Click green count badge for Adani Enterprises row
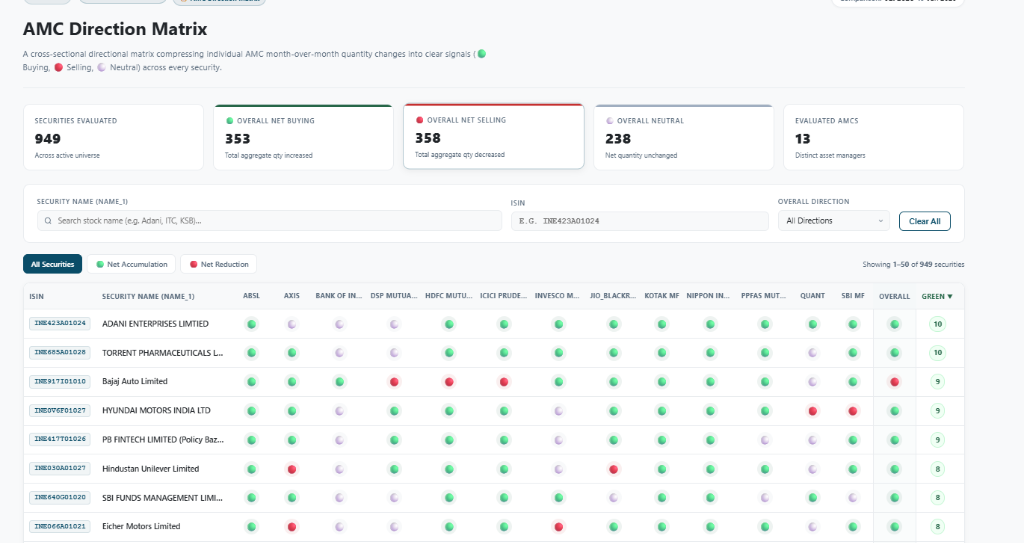This screenshot has height=543, width=1024. point(937,324)
